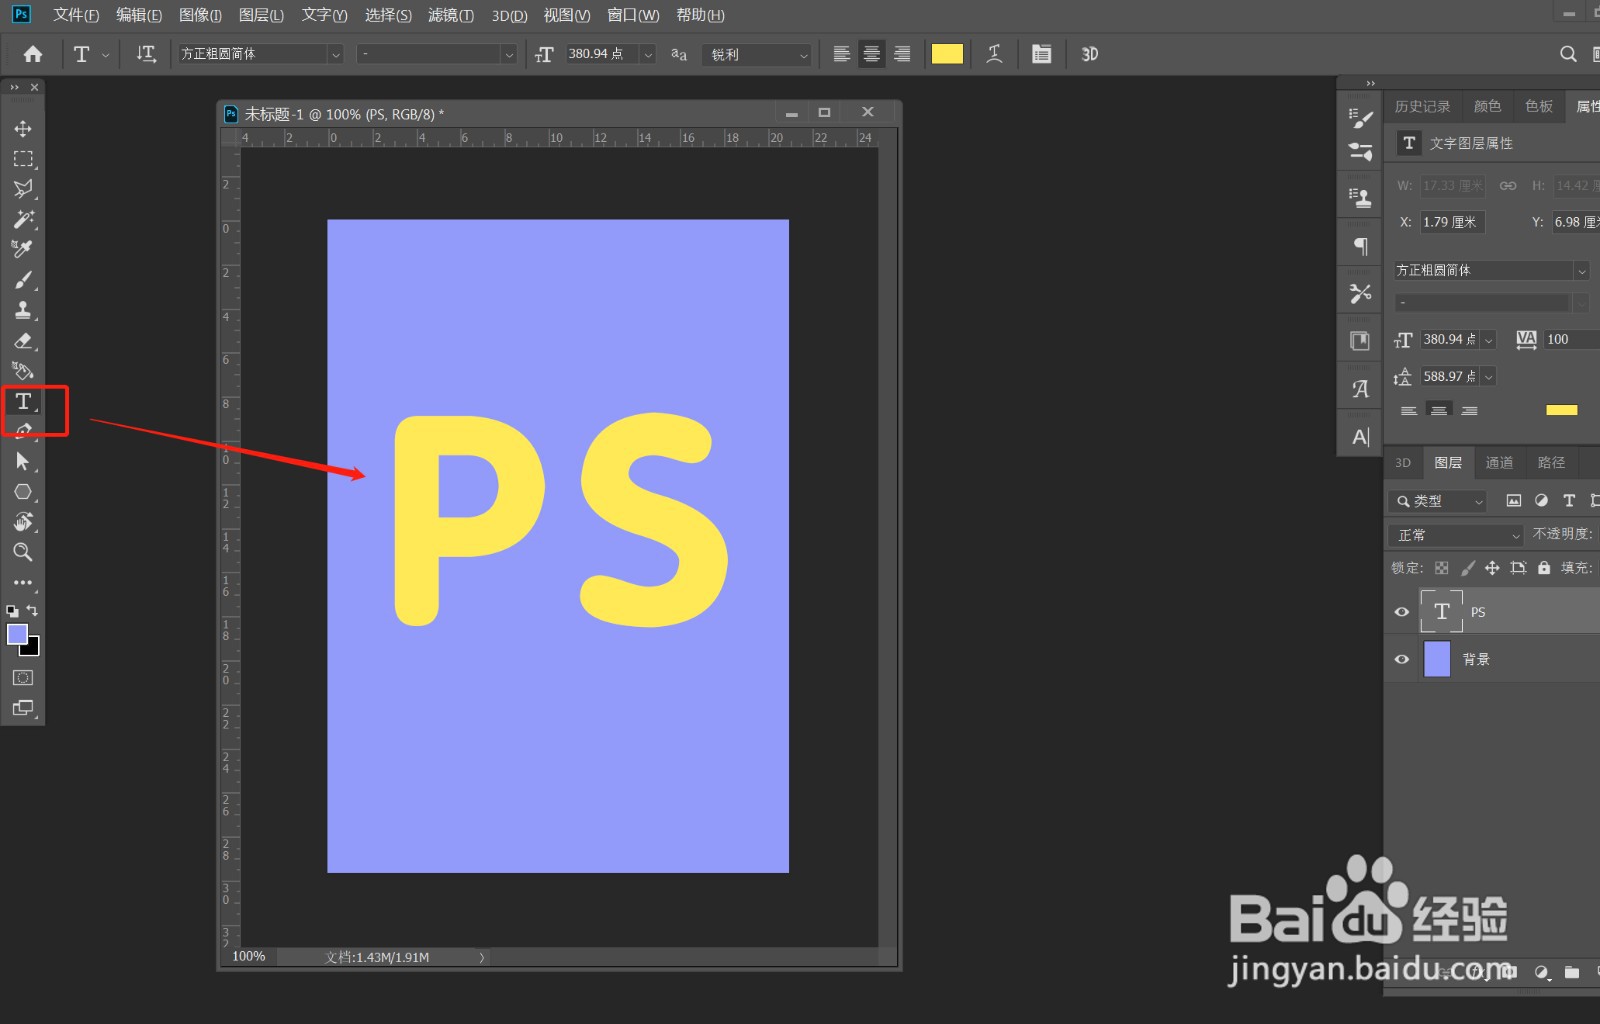The height and width of the screenshot is (1024, 1600).
Task: Select the Zoom tool in toolbox
Action: point(22,552)
